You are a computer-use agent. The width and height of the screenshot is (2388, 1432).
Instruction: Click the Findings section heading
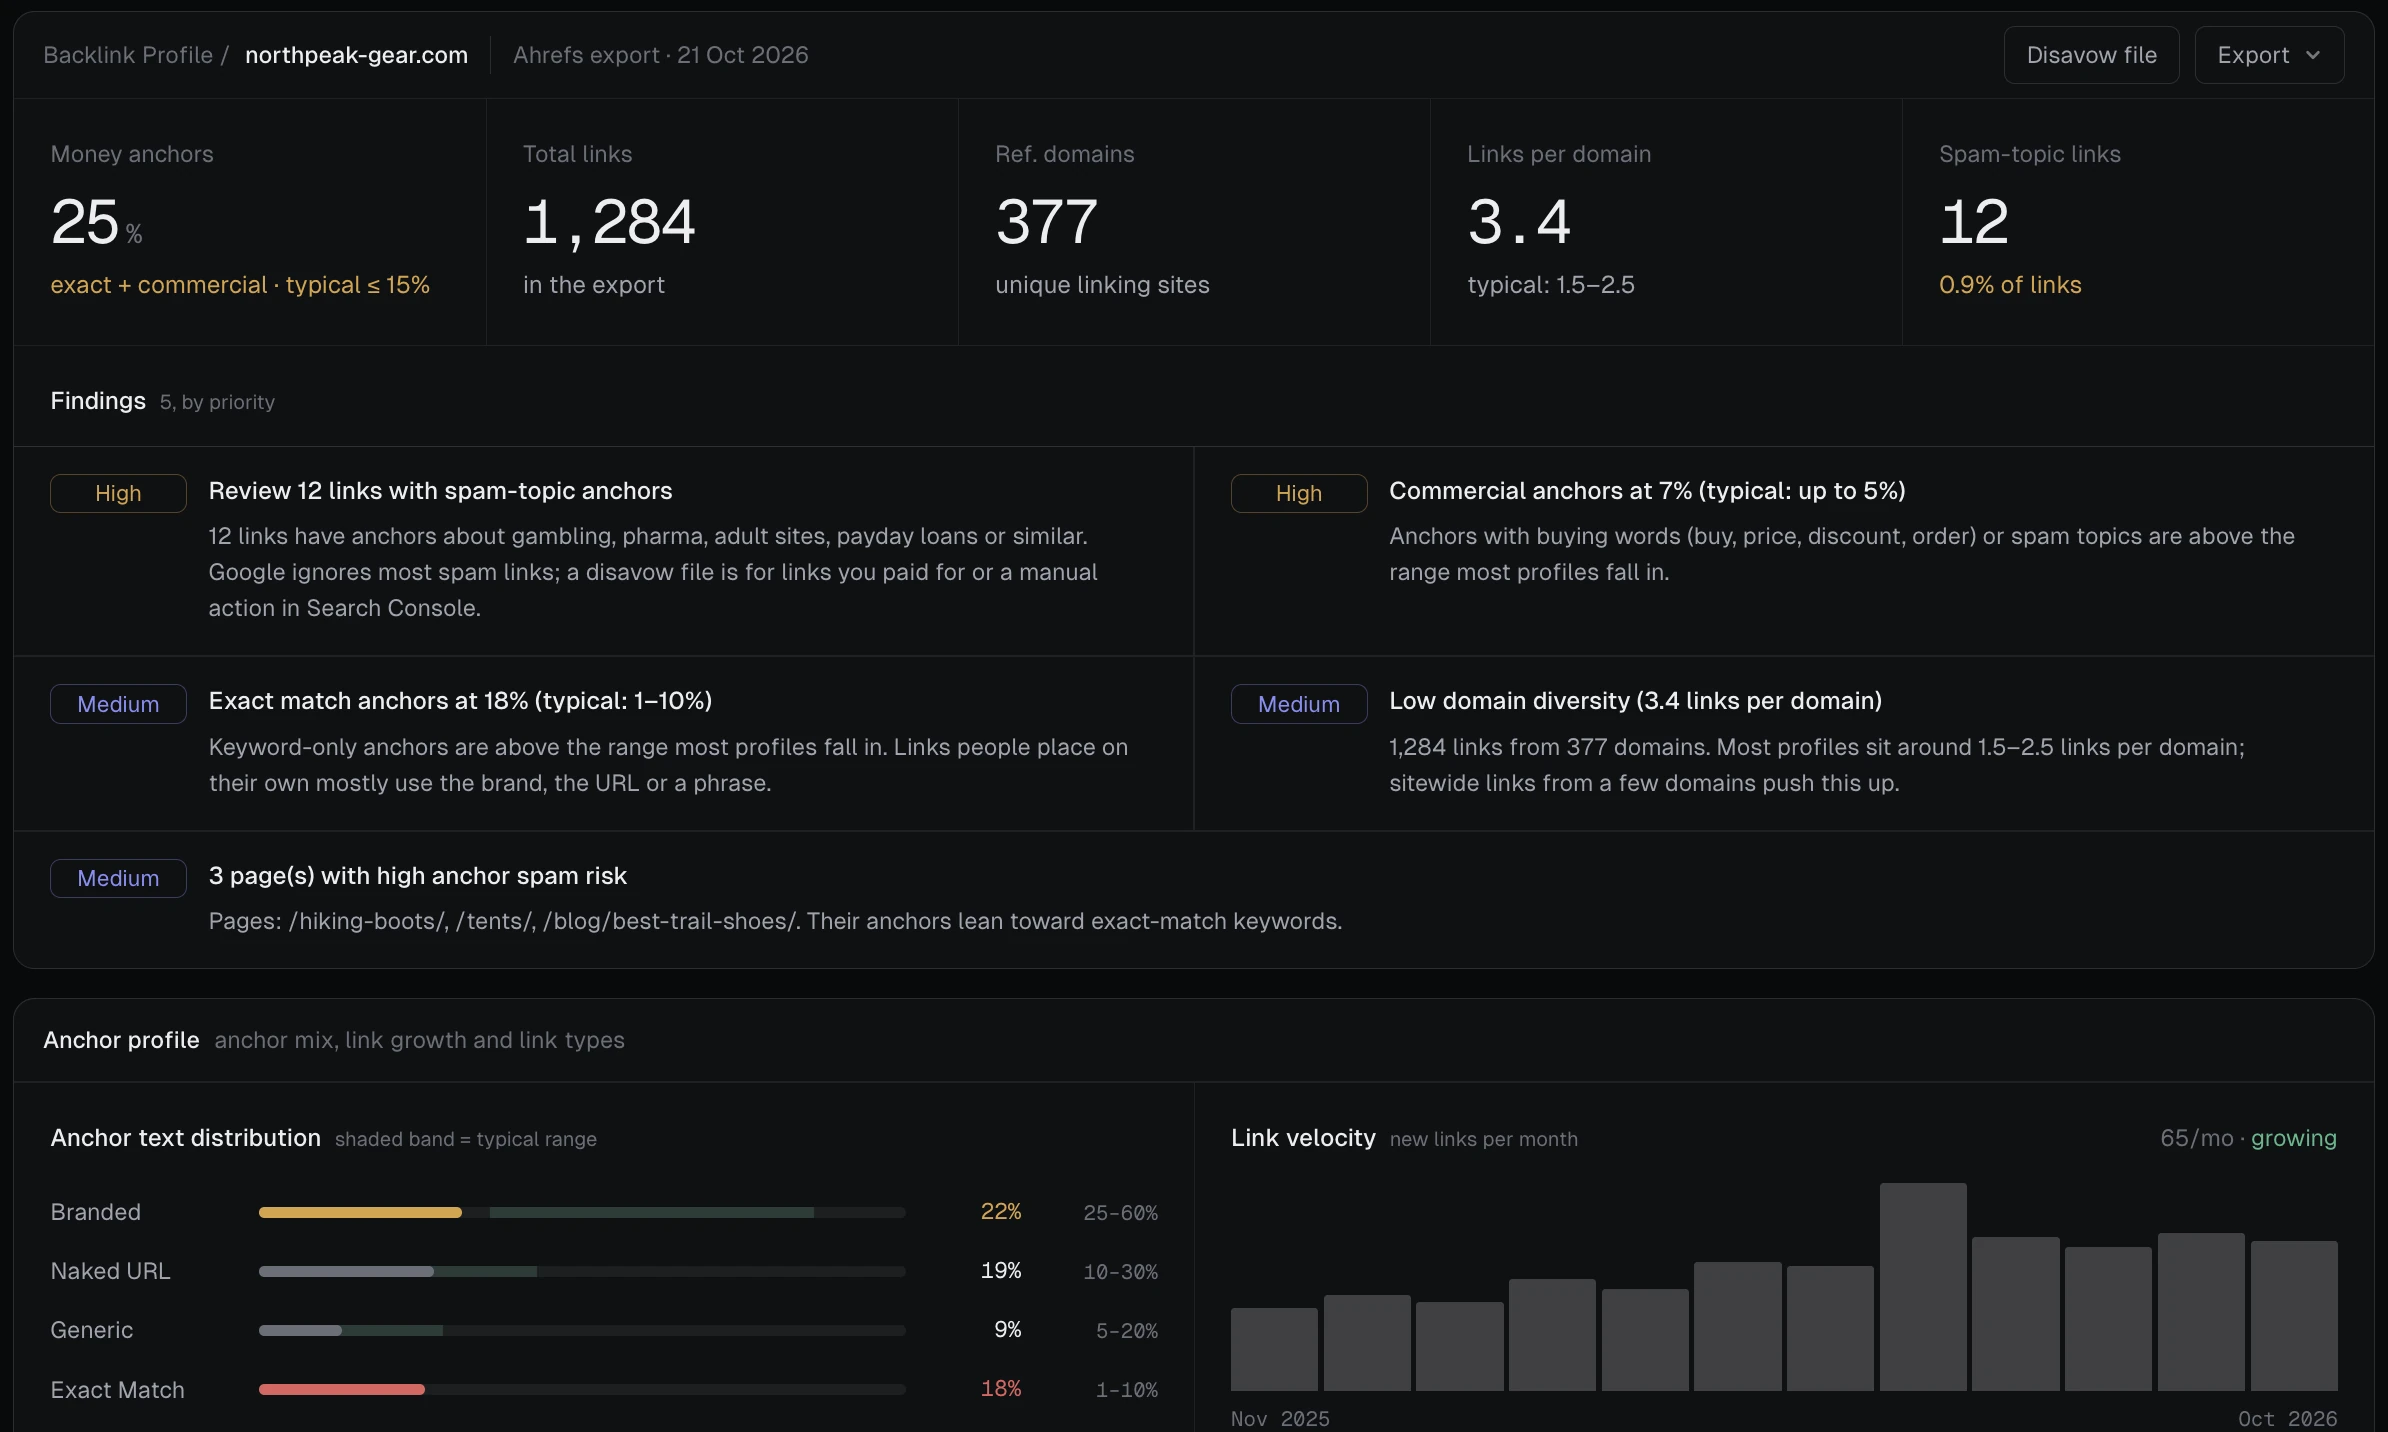[x=98, y=401]
